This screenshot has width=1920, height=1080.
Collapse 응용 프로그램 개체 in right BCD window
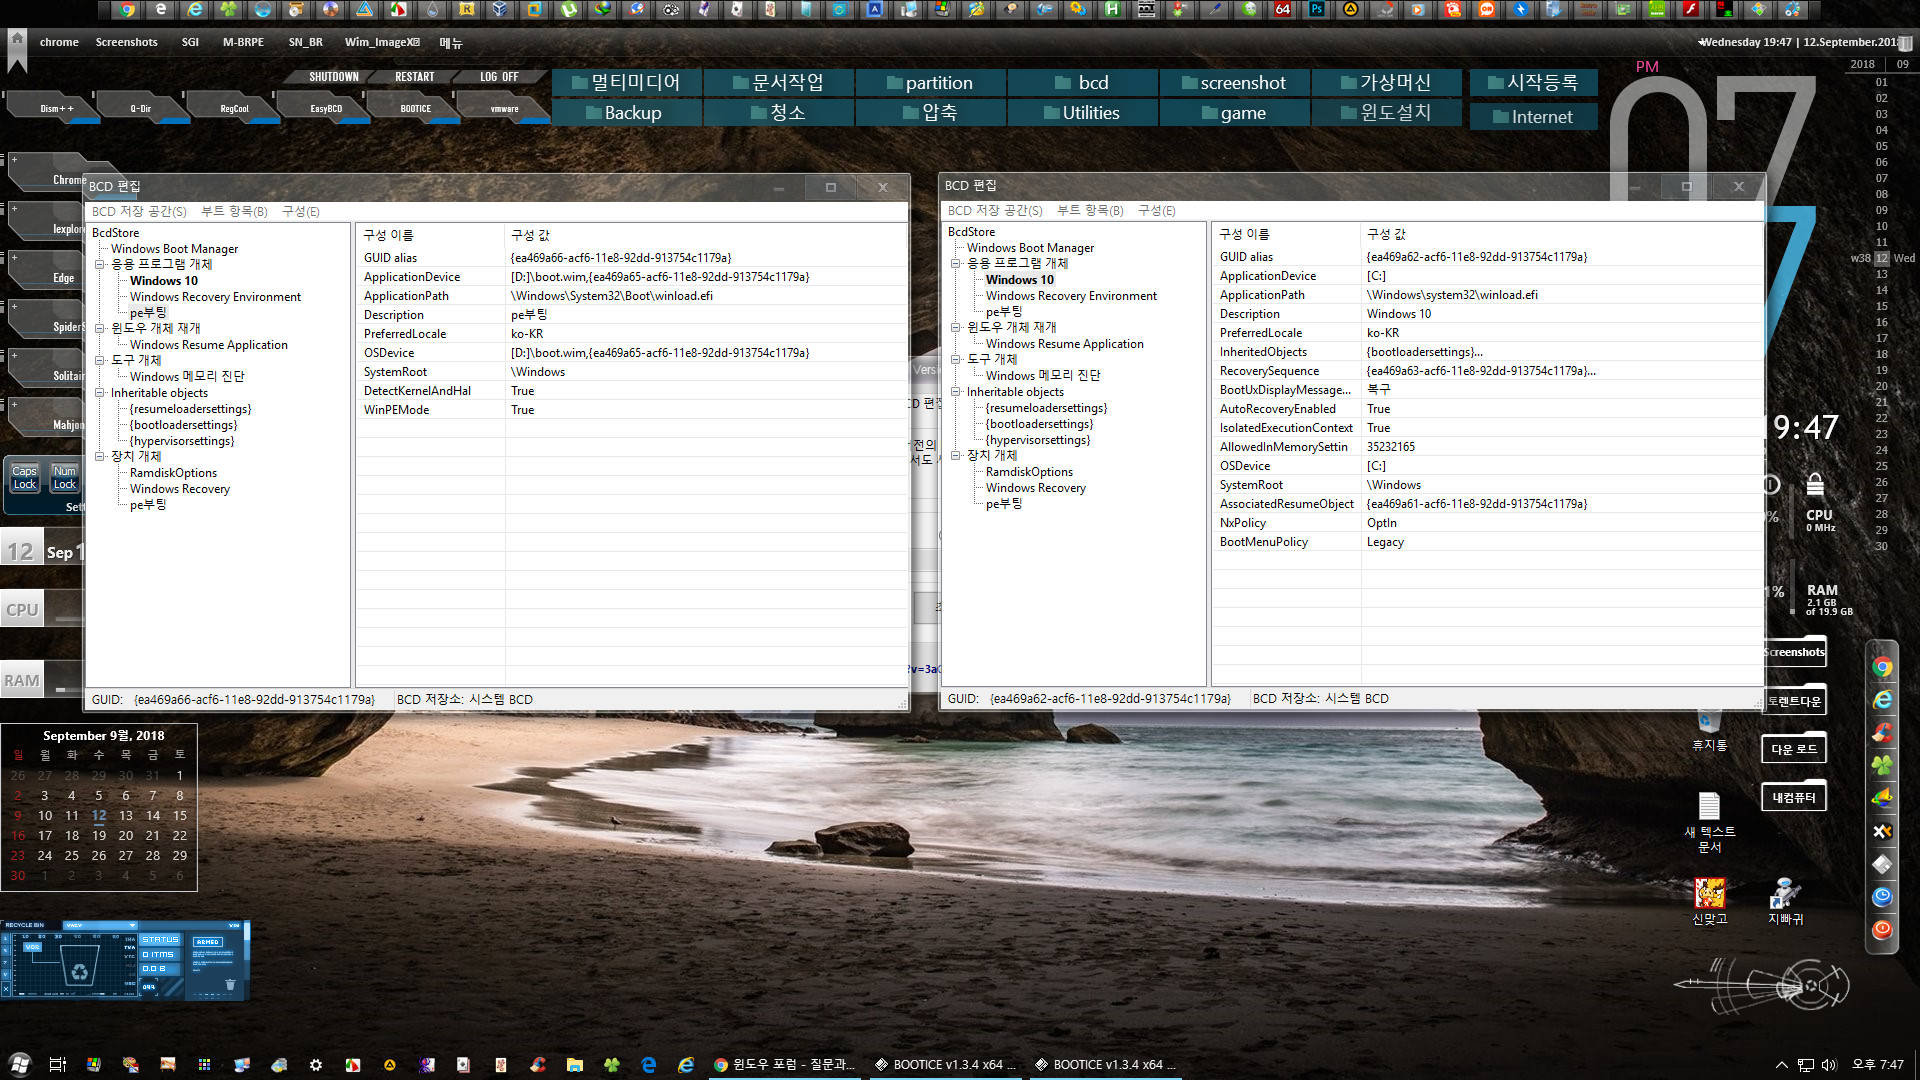[x=956, y=264]
